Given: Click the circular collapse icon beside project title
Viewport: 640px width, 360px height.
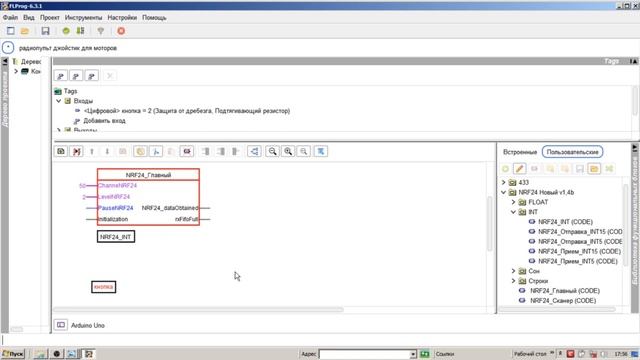Looking at the screenshot, I should pos(8,48).
